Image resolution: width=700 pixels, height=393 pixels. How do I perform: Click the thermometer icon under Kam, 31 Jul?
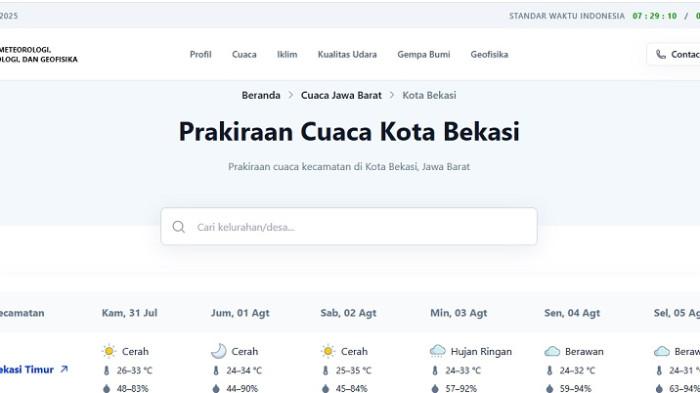click(x=106, y=371)
